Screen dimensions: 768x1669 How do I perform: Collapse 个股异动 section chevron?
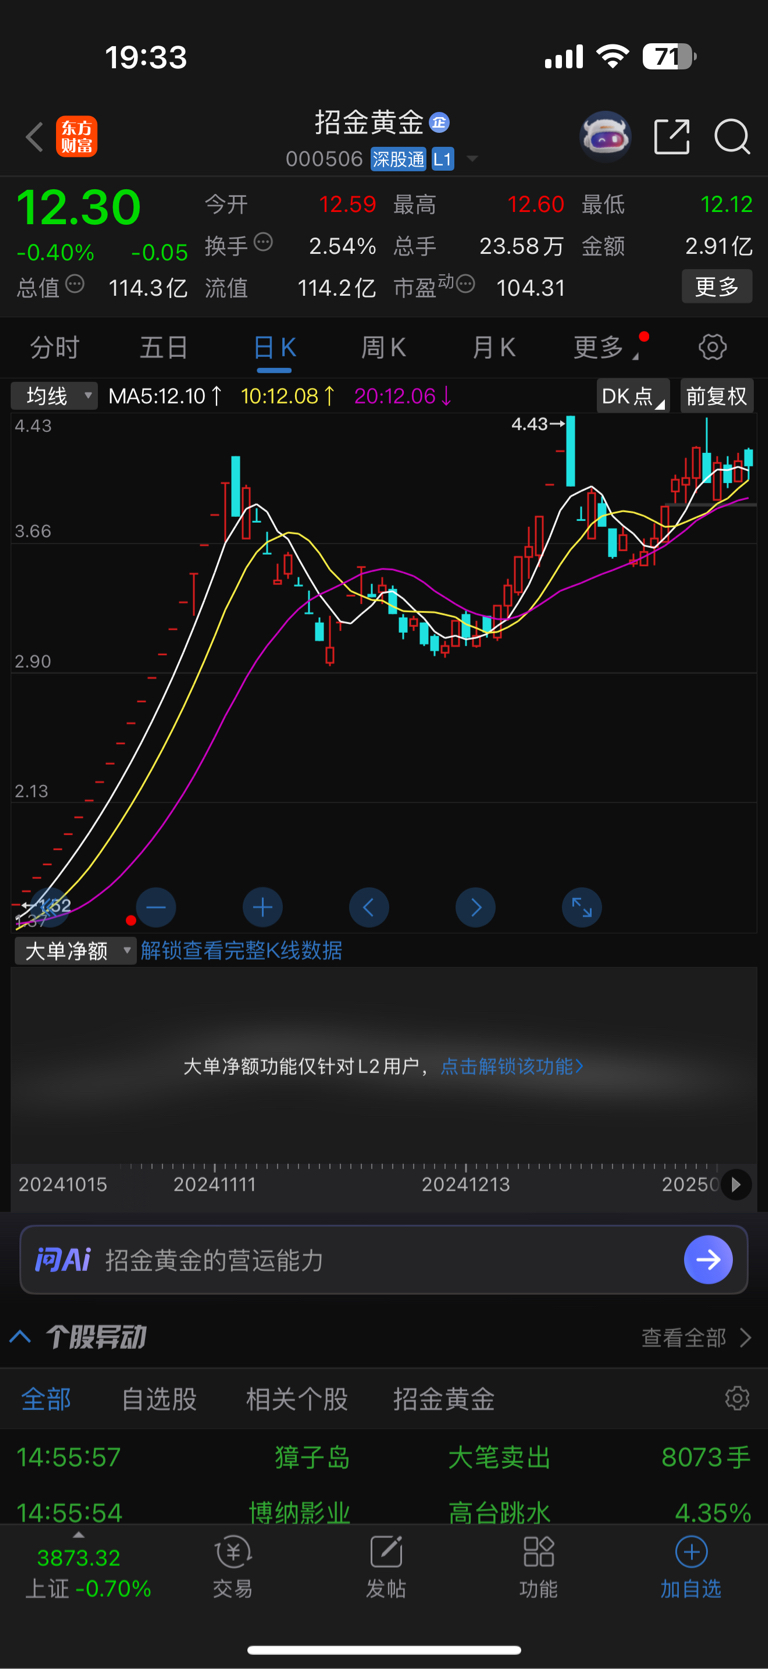coord(21,1337)
